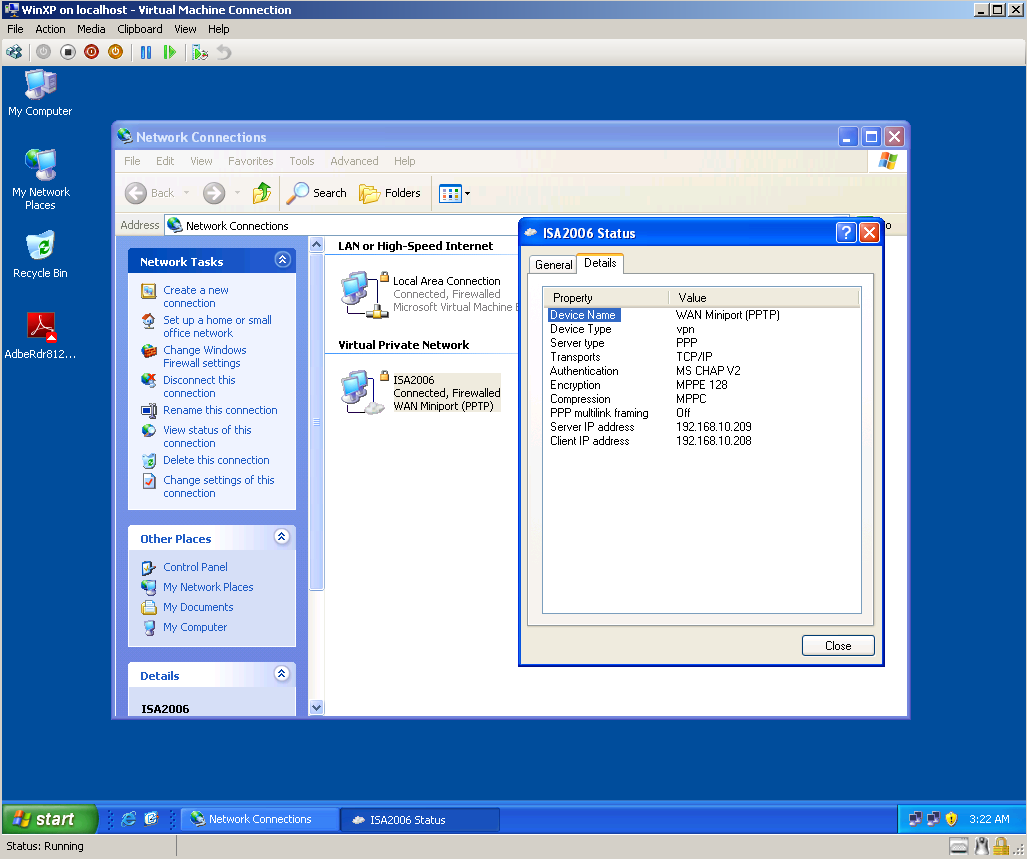Switch to the General tab
The image size is (1027, 859).
coord(553,265)
